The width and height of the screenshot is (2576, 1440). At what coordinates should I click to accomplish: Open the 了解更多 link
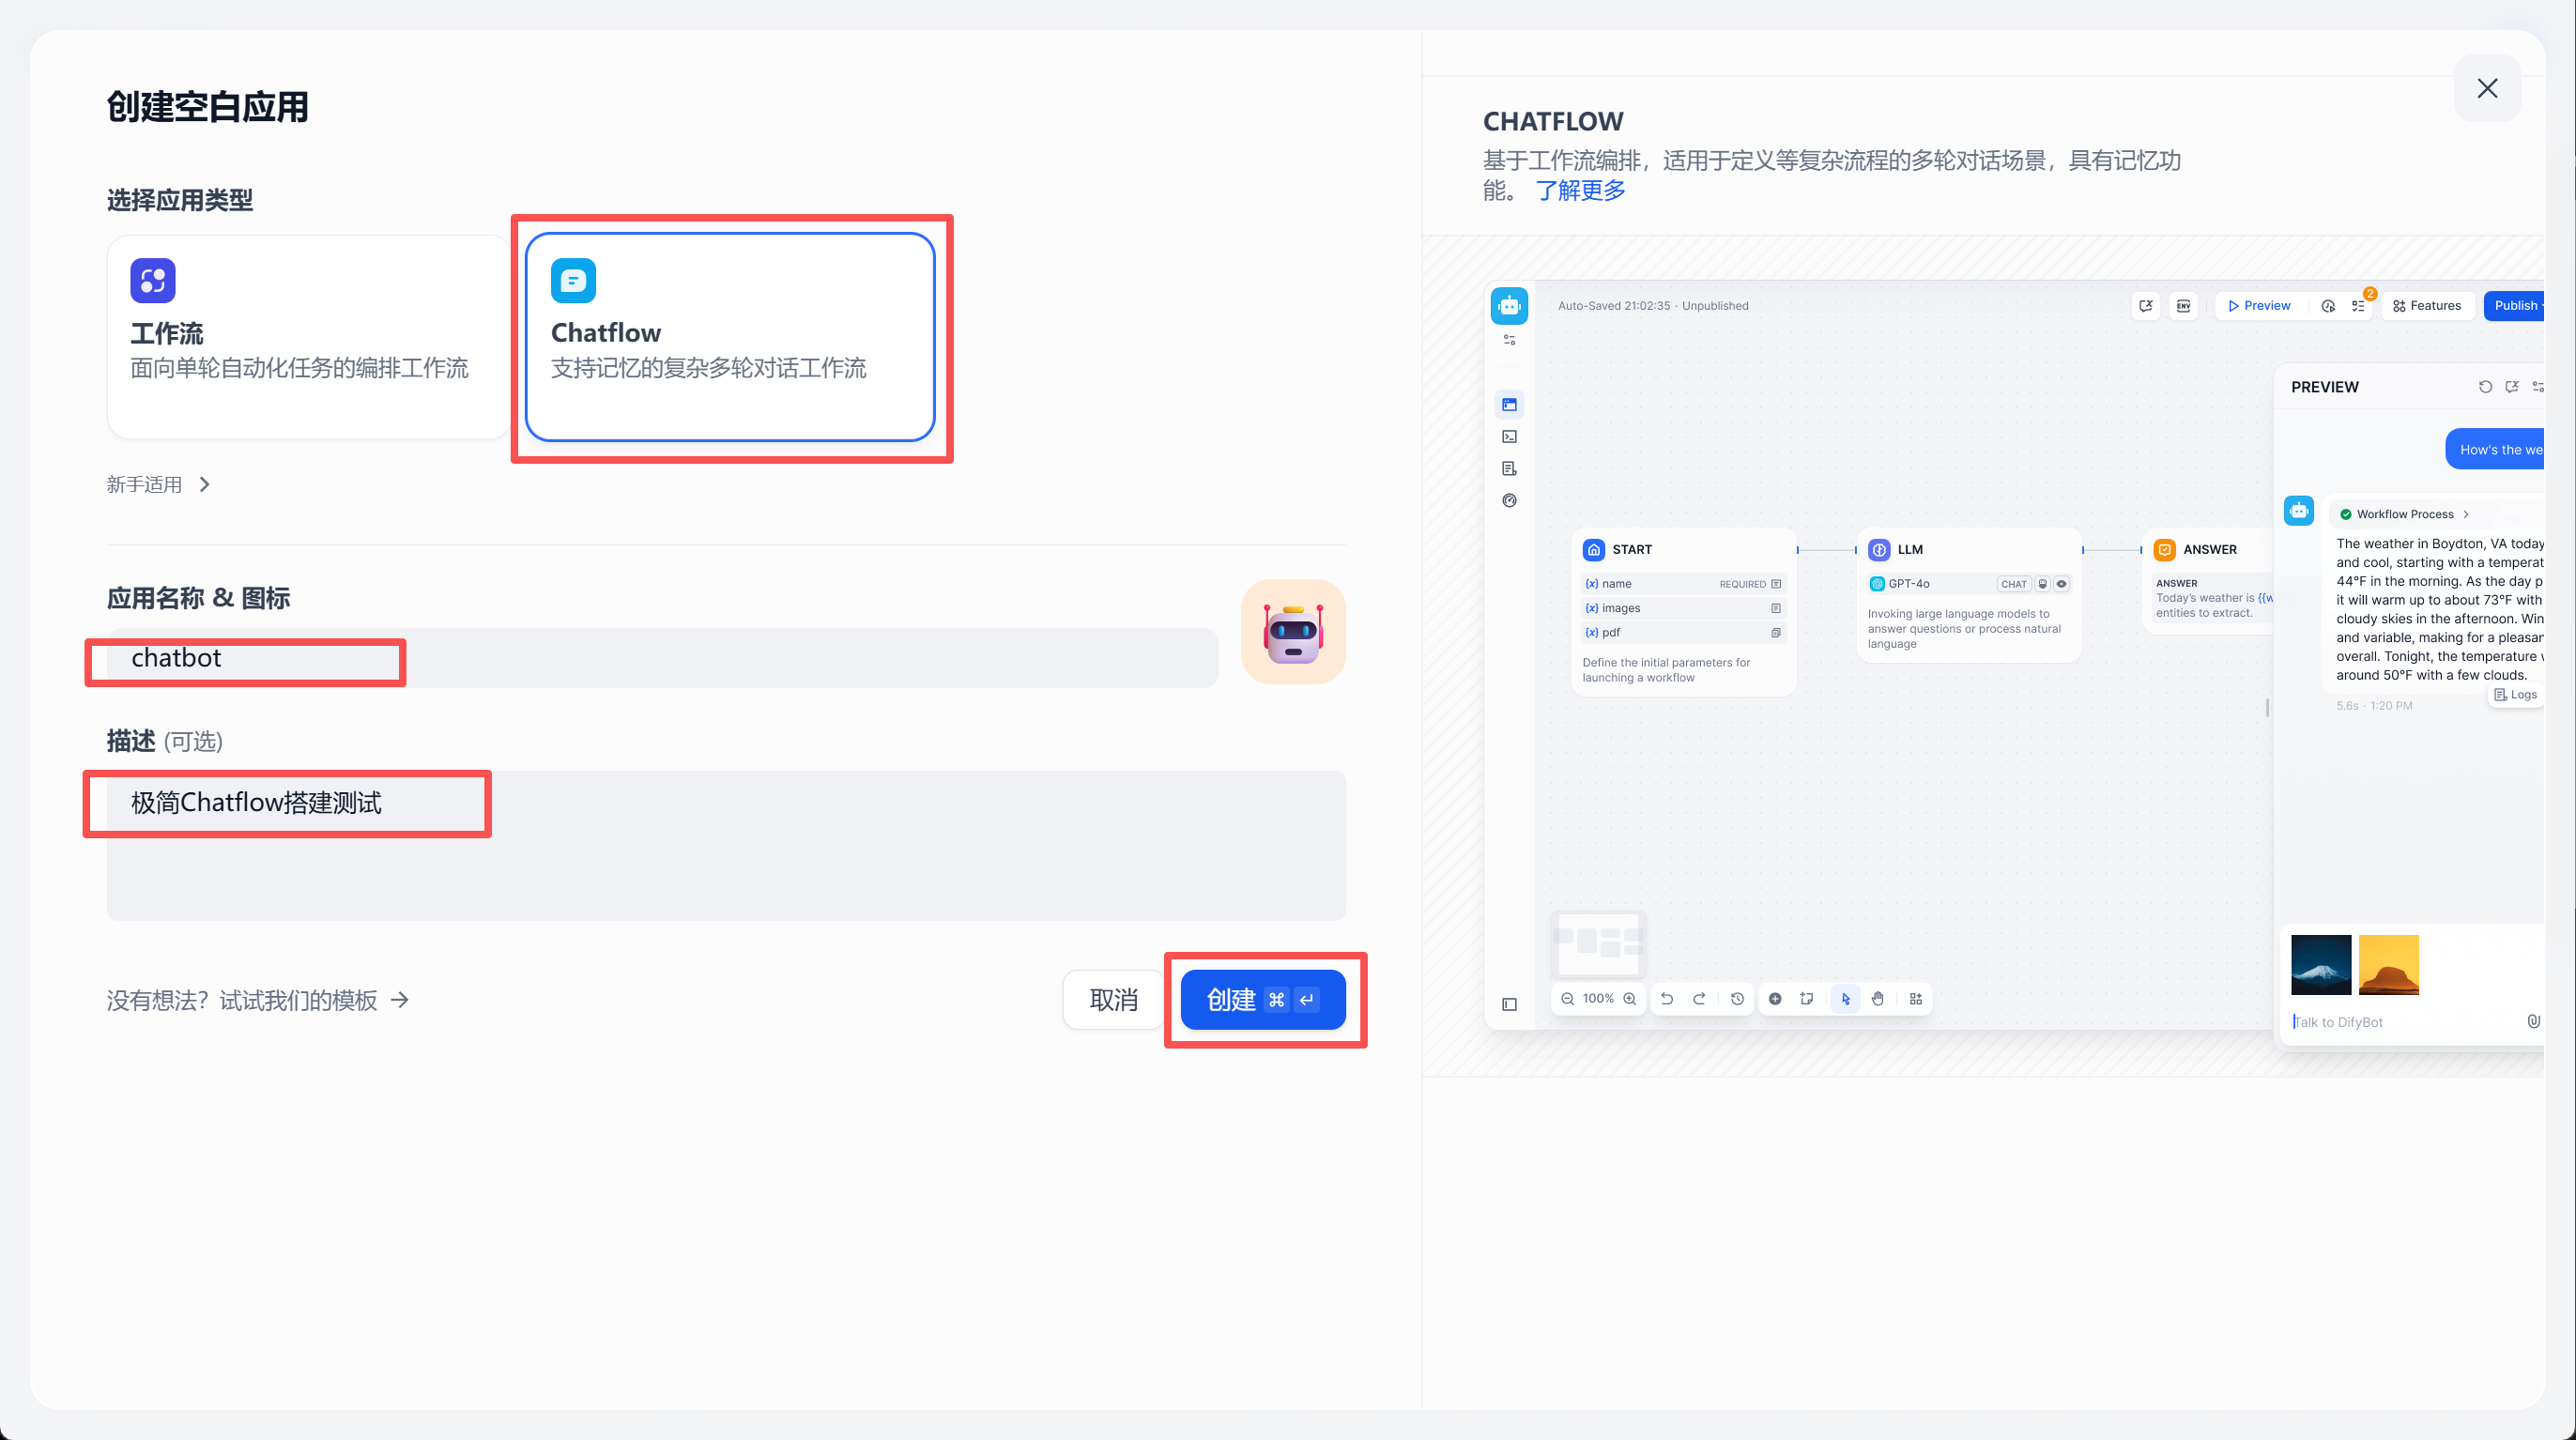[x=1580, y=191]
